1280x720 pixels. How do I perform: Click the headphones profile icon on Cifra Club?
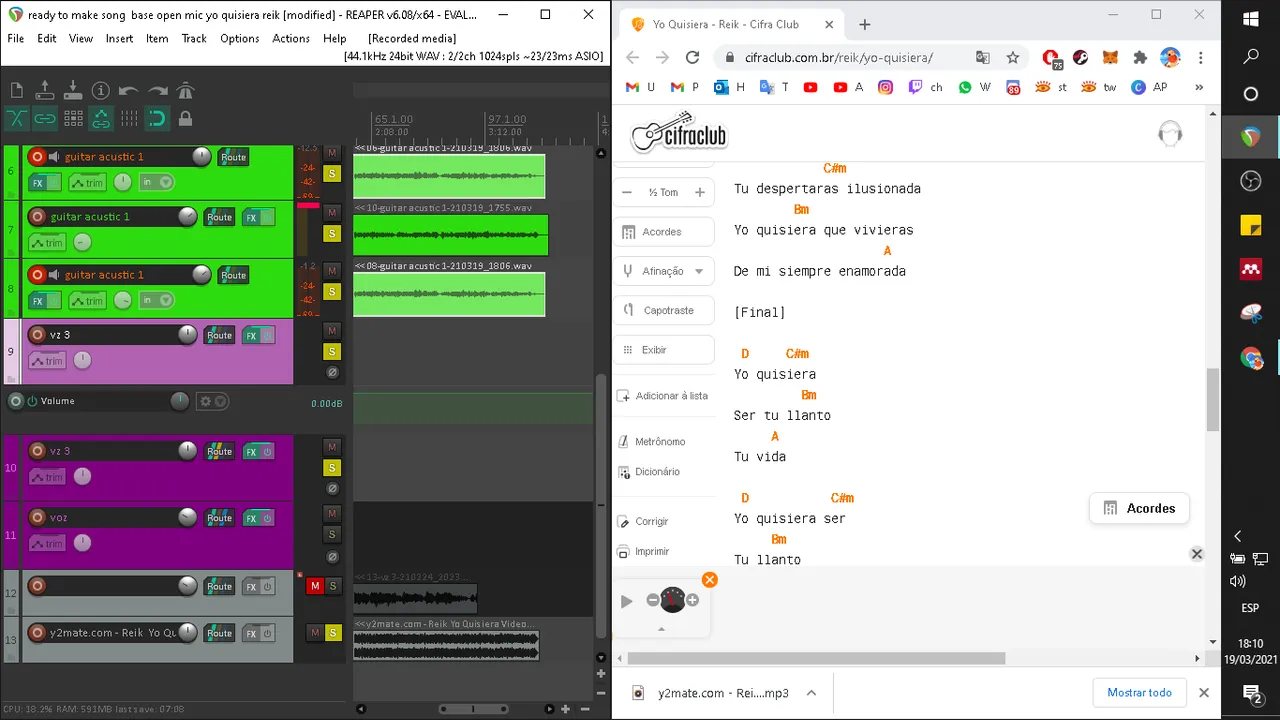pos(1170,133)
